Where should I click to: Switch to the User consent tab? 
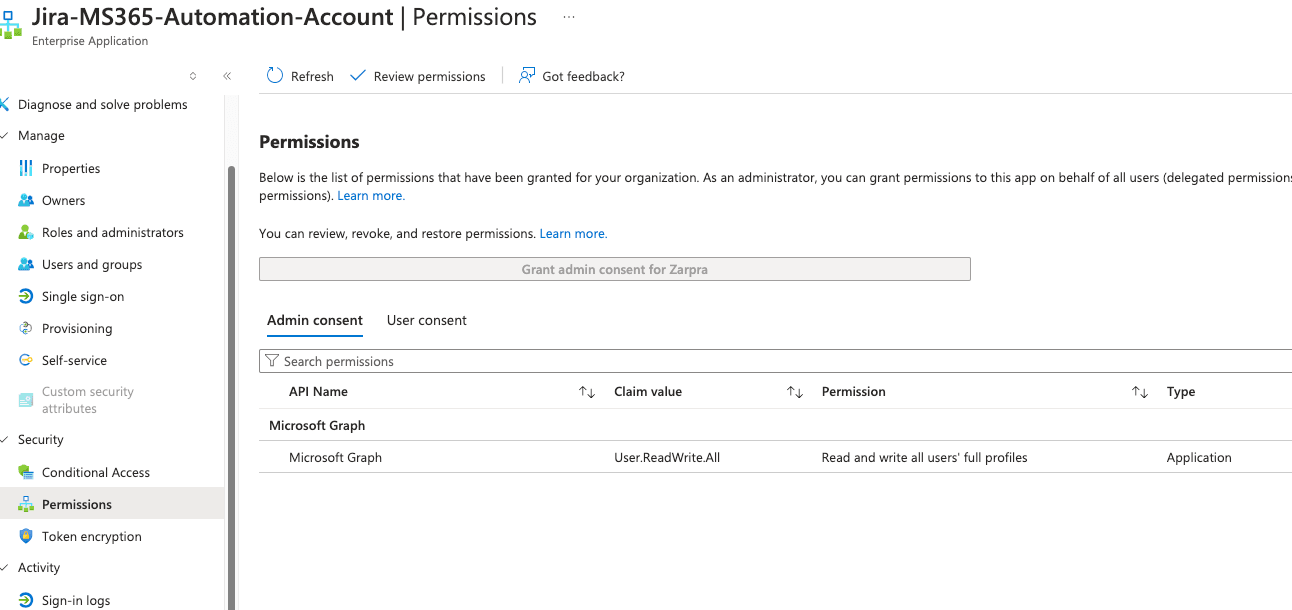[427, 321]
